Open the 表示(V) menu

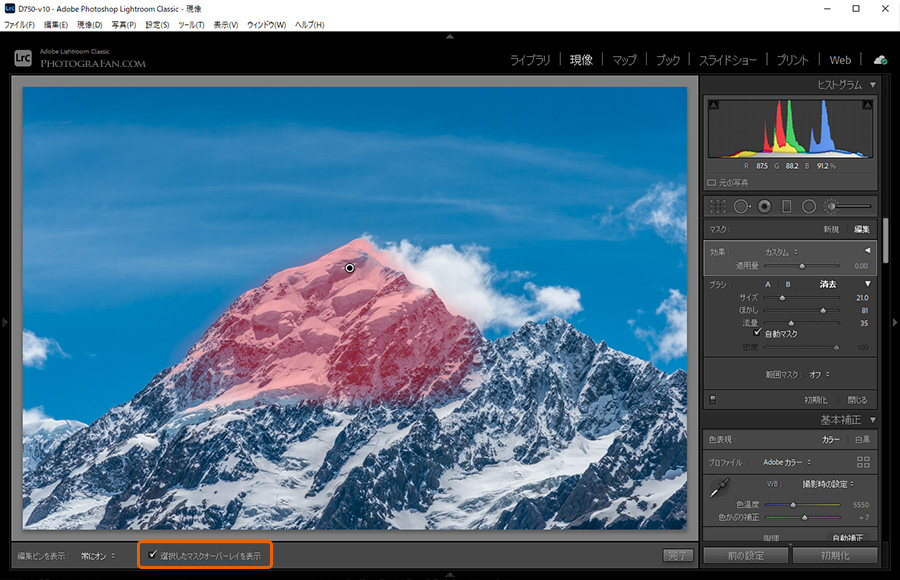[226, 25]
